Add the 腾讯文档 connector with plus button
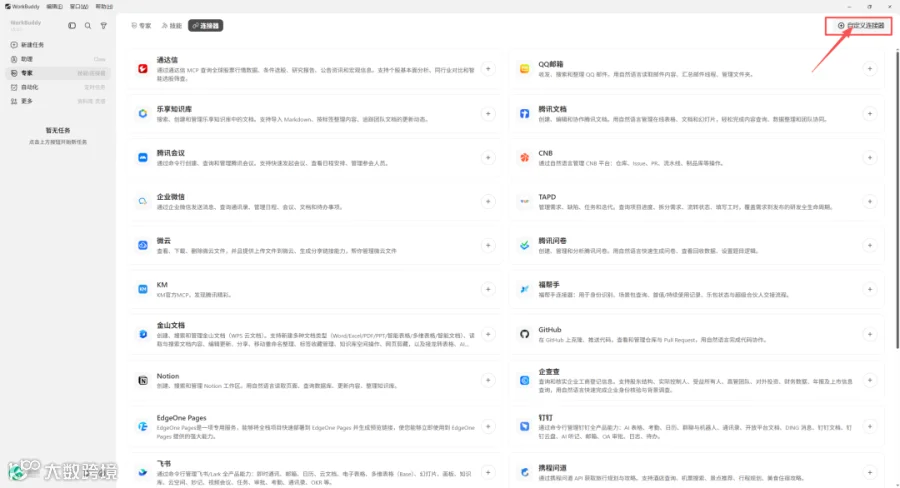 click(x=870, y=114)
